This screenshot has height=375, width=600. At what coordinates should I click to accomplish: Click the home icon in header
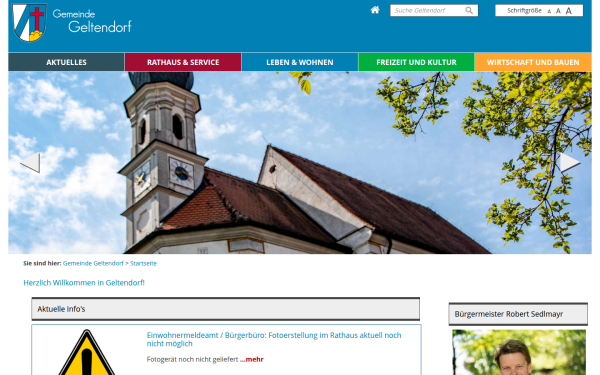click(375, 10)
